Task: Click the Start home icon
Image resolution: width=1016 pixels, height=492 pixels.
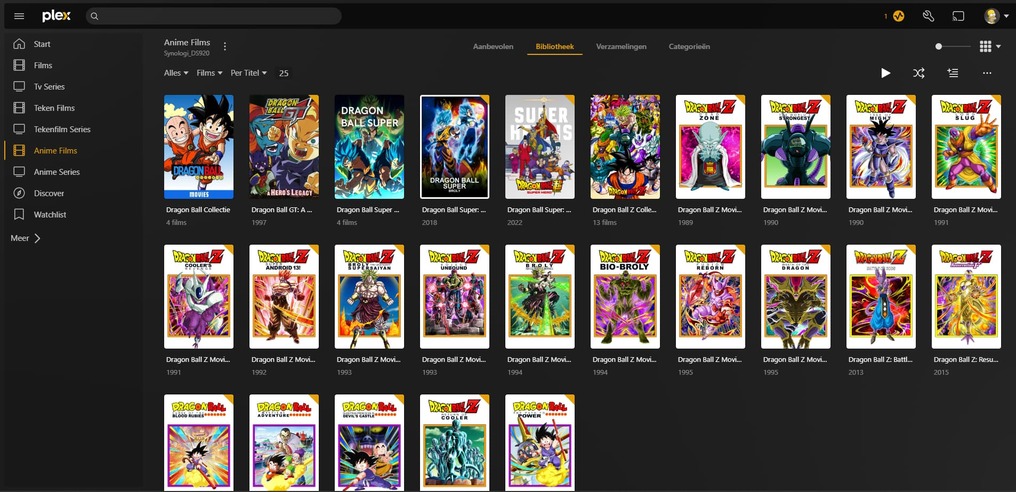Action: pyautogui.click(x=19, y=44)
